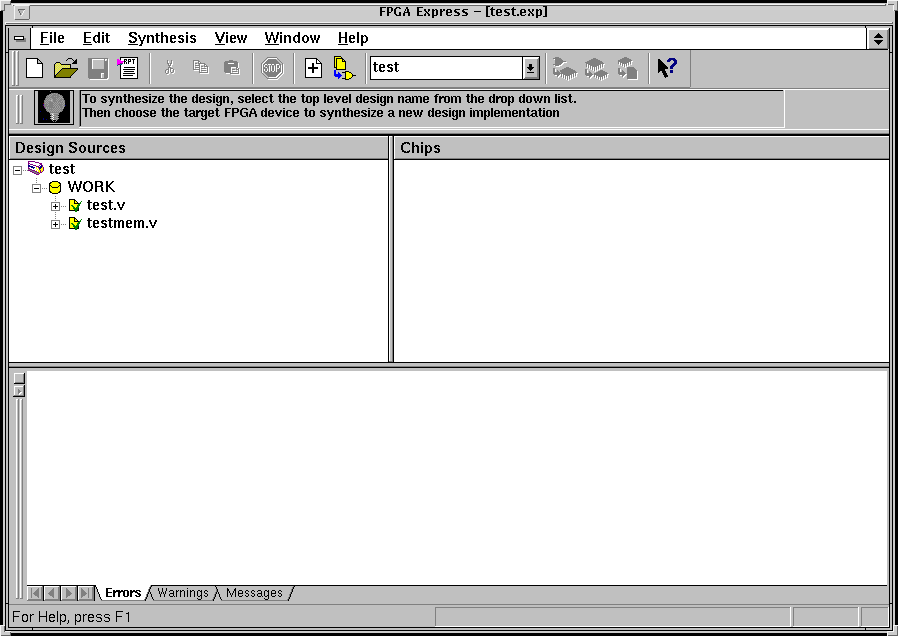The image size is (898, 636).
Task: Click the previous-tab scroll arrow button
Action: [52, 593]
